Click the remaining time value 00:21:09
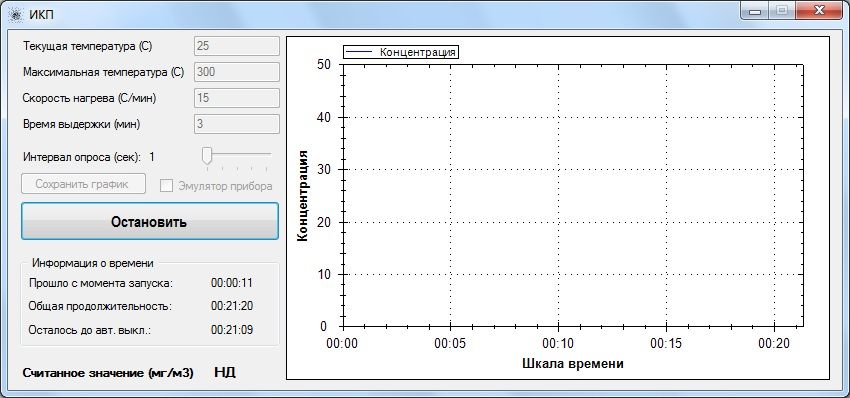Image resolution: width=850 pixels, height=398 pixels. (231, 329)
